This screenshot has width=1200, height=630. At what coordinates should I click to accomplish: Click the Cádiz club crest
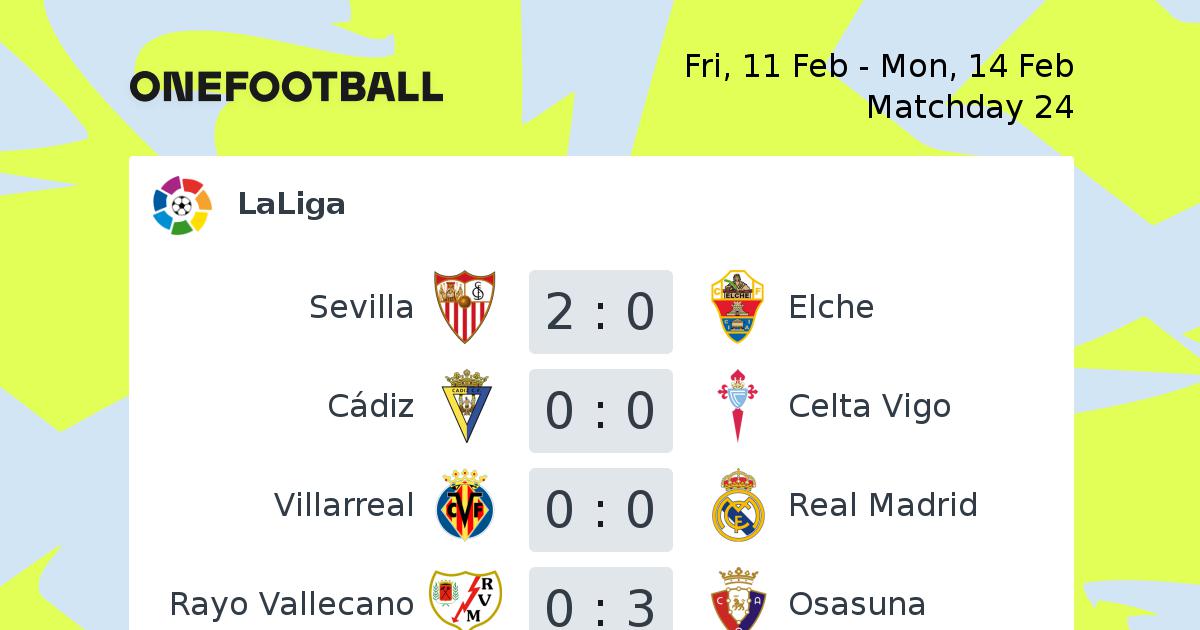[465, 406]
